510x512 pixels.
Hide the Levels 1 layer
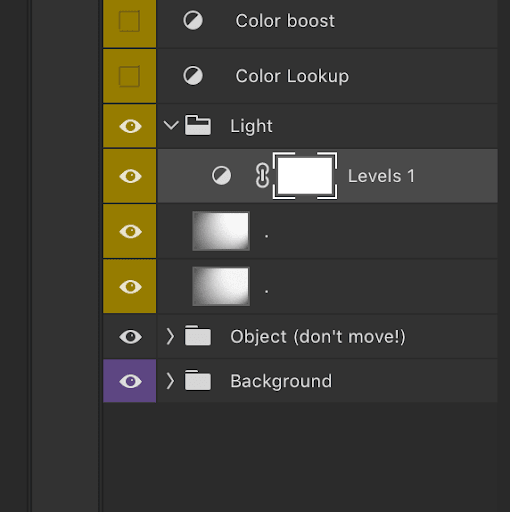pyautogui.click(x=130, y=176)
